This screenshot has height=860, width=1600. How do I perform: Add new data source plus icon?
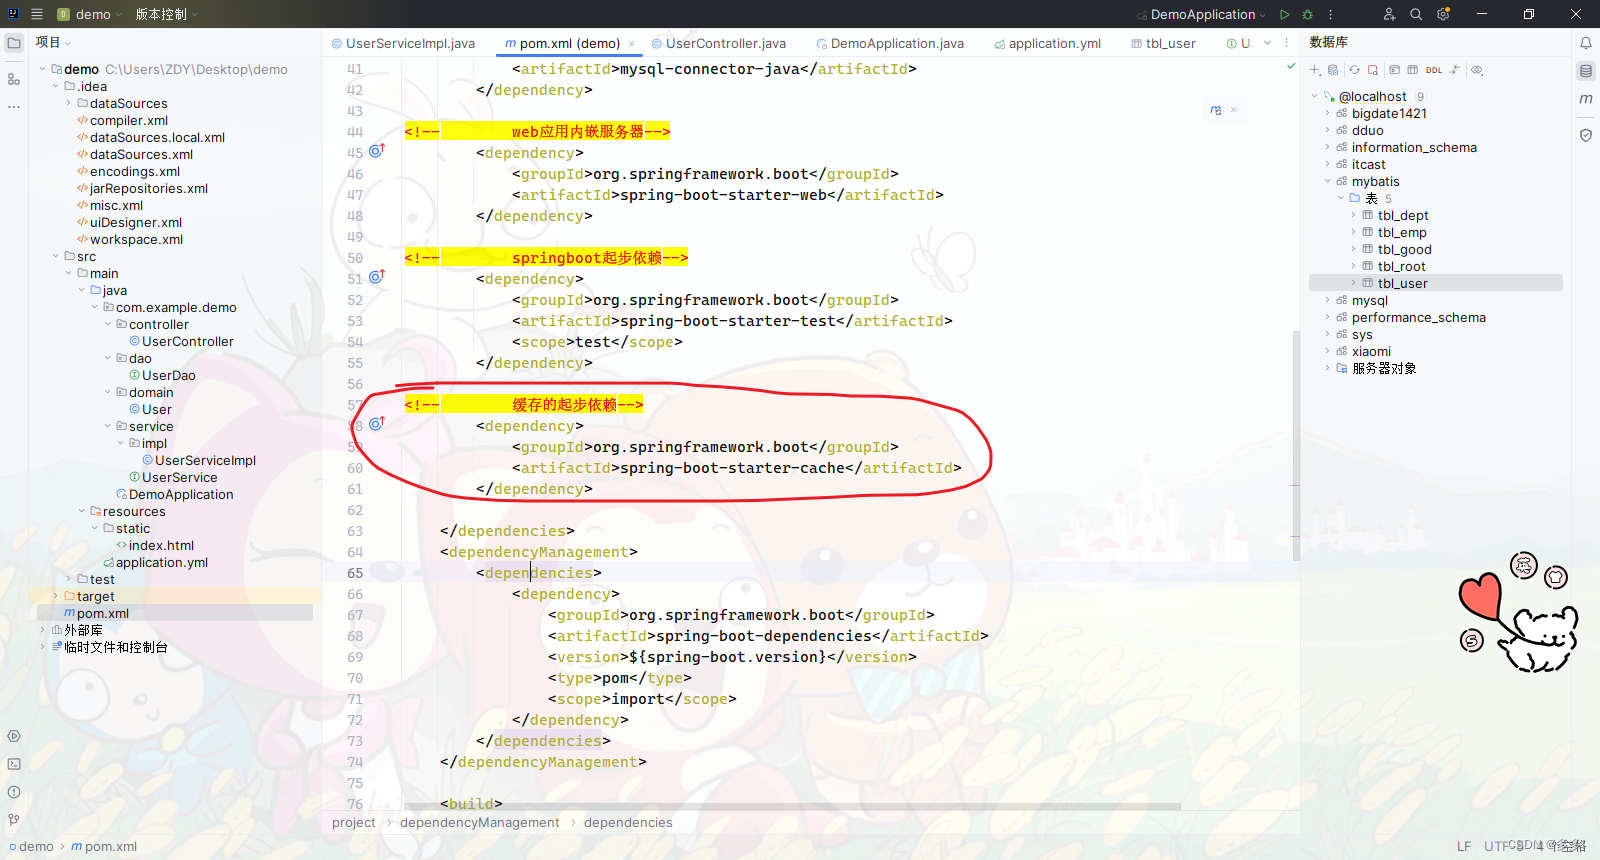coord(1316,70)
